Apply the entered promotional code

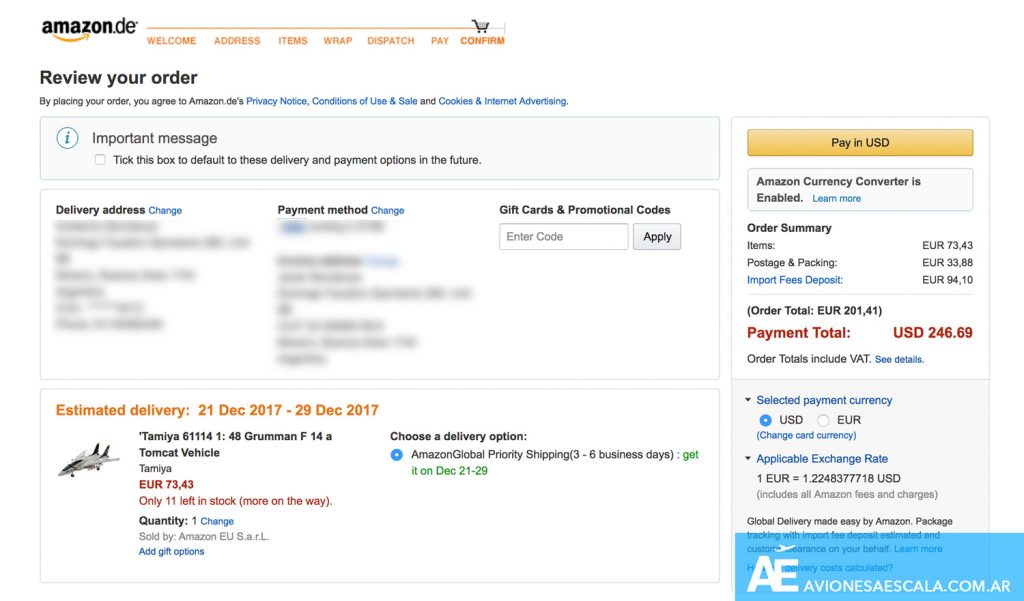(x=657, y=237)
